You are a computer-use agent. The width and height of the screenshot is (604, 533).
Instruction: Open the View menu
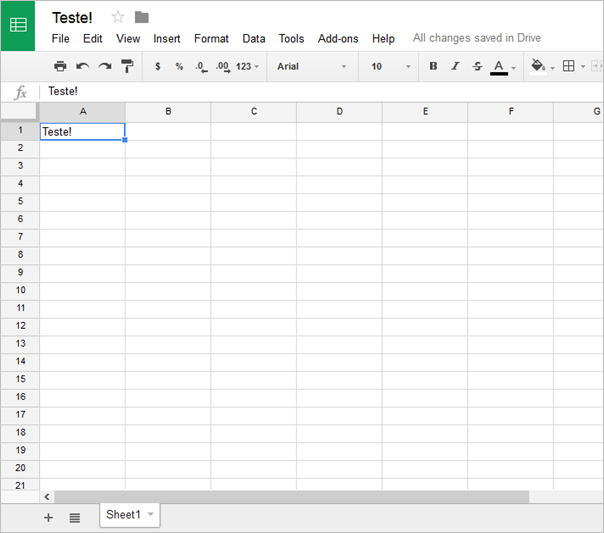click(128, 39)
